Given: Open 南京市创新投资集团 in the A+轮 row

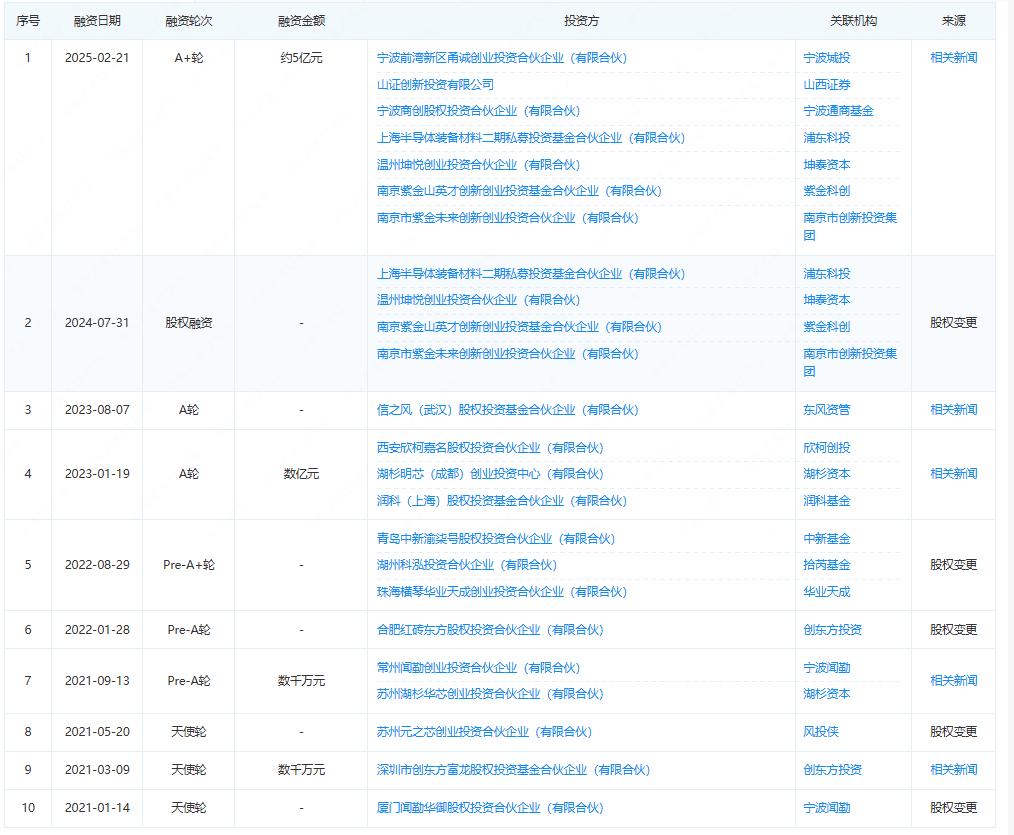Looking at the screenshot, I should point(850,226).
